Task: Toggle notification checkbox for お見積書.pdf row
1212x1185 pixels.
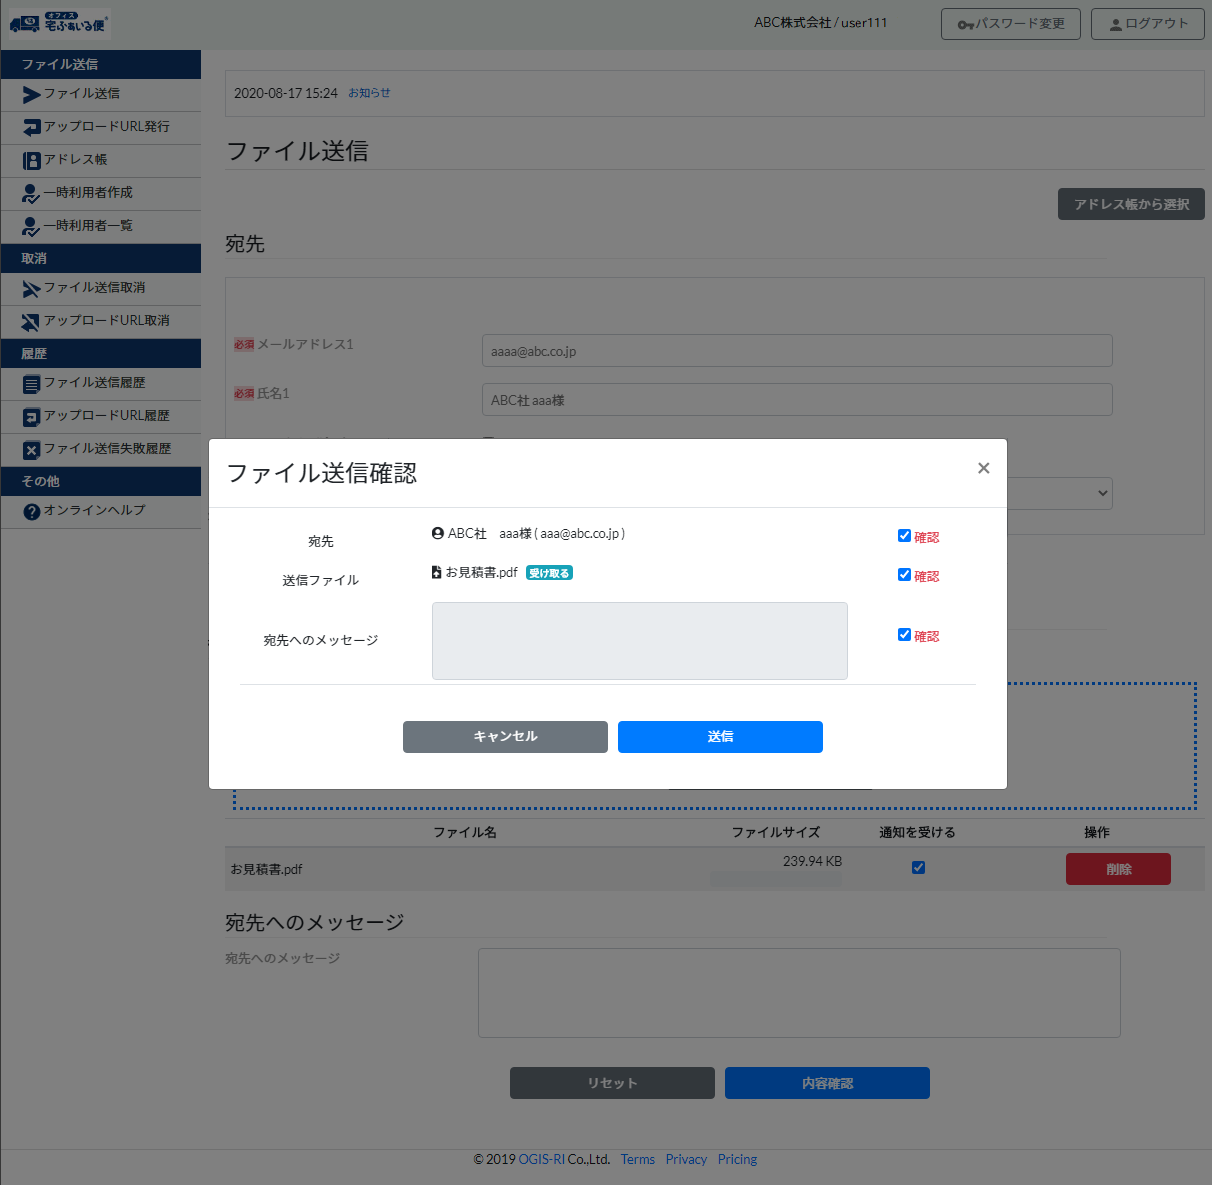Action: [x=918, y=867]
